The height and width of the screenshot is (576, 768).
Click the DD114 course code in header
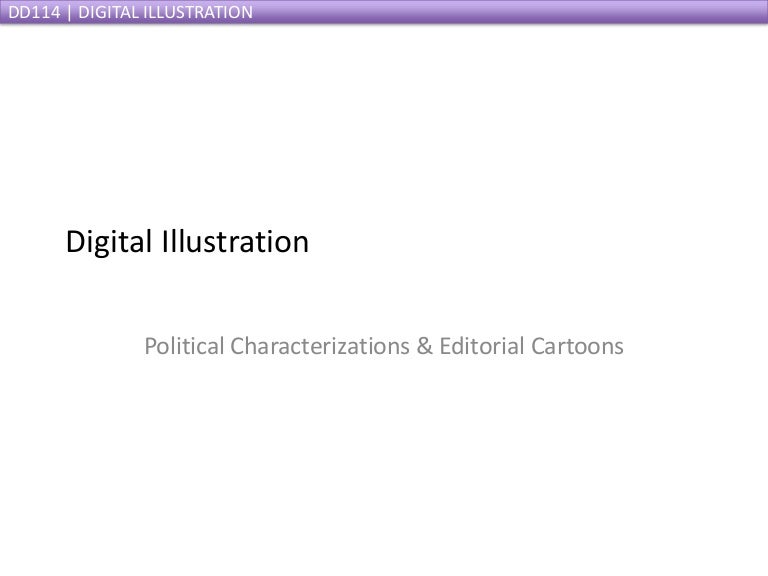click(x=31, y=12)
